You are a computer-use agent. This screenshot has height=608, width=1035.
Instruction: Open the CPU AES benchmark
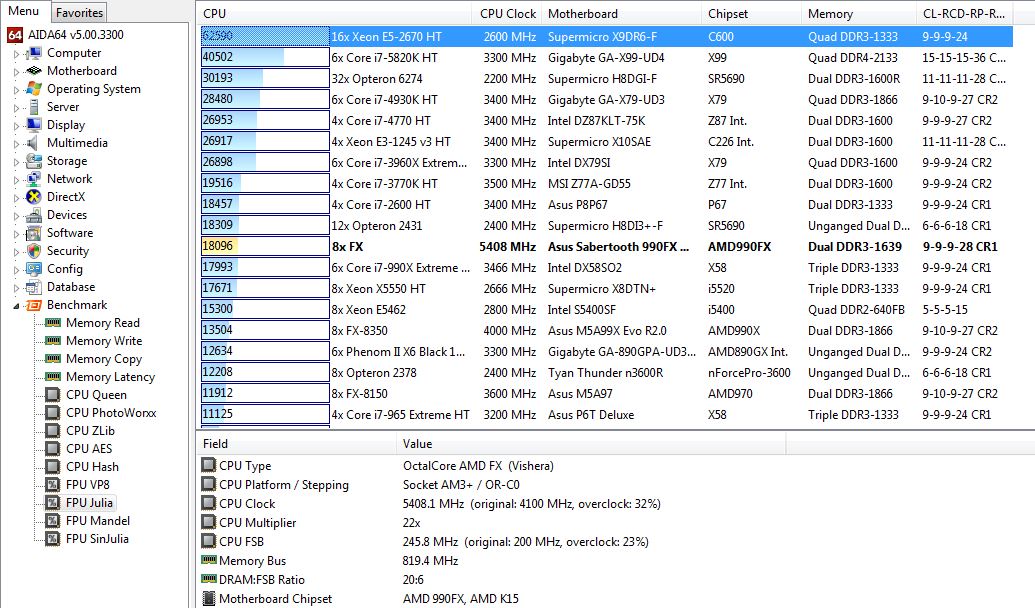click(x=89, y=449)
